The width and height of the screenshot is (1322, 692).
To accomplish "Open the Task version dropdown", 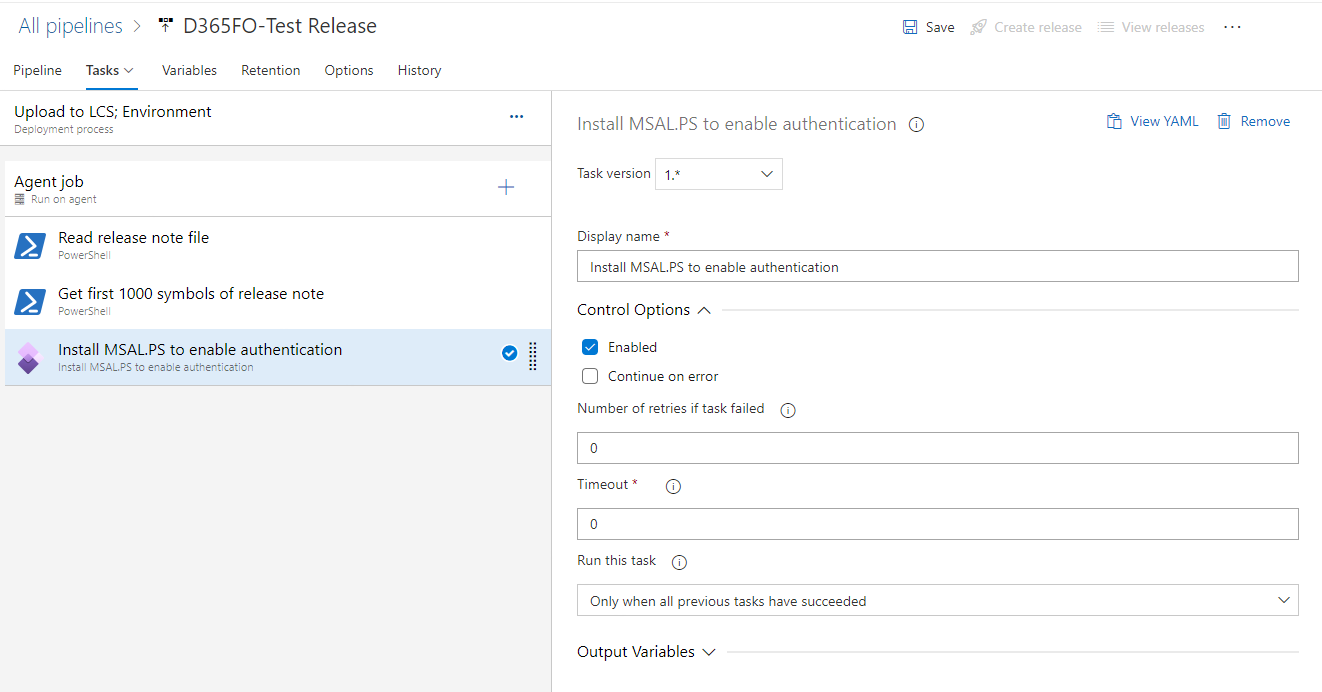I will [x=718, y=173].
